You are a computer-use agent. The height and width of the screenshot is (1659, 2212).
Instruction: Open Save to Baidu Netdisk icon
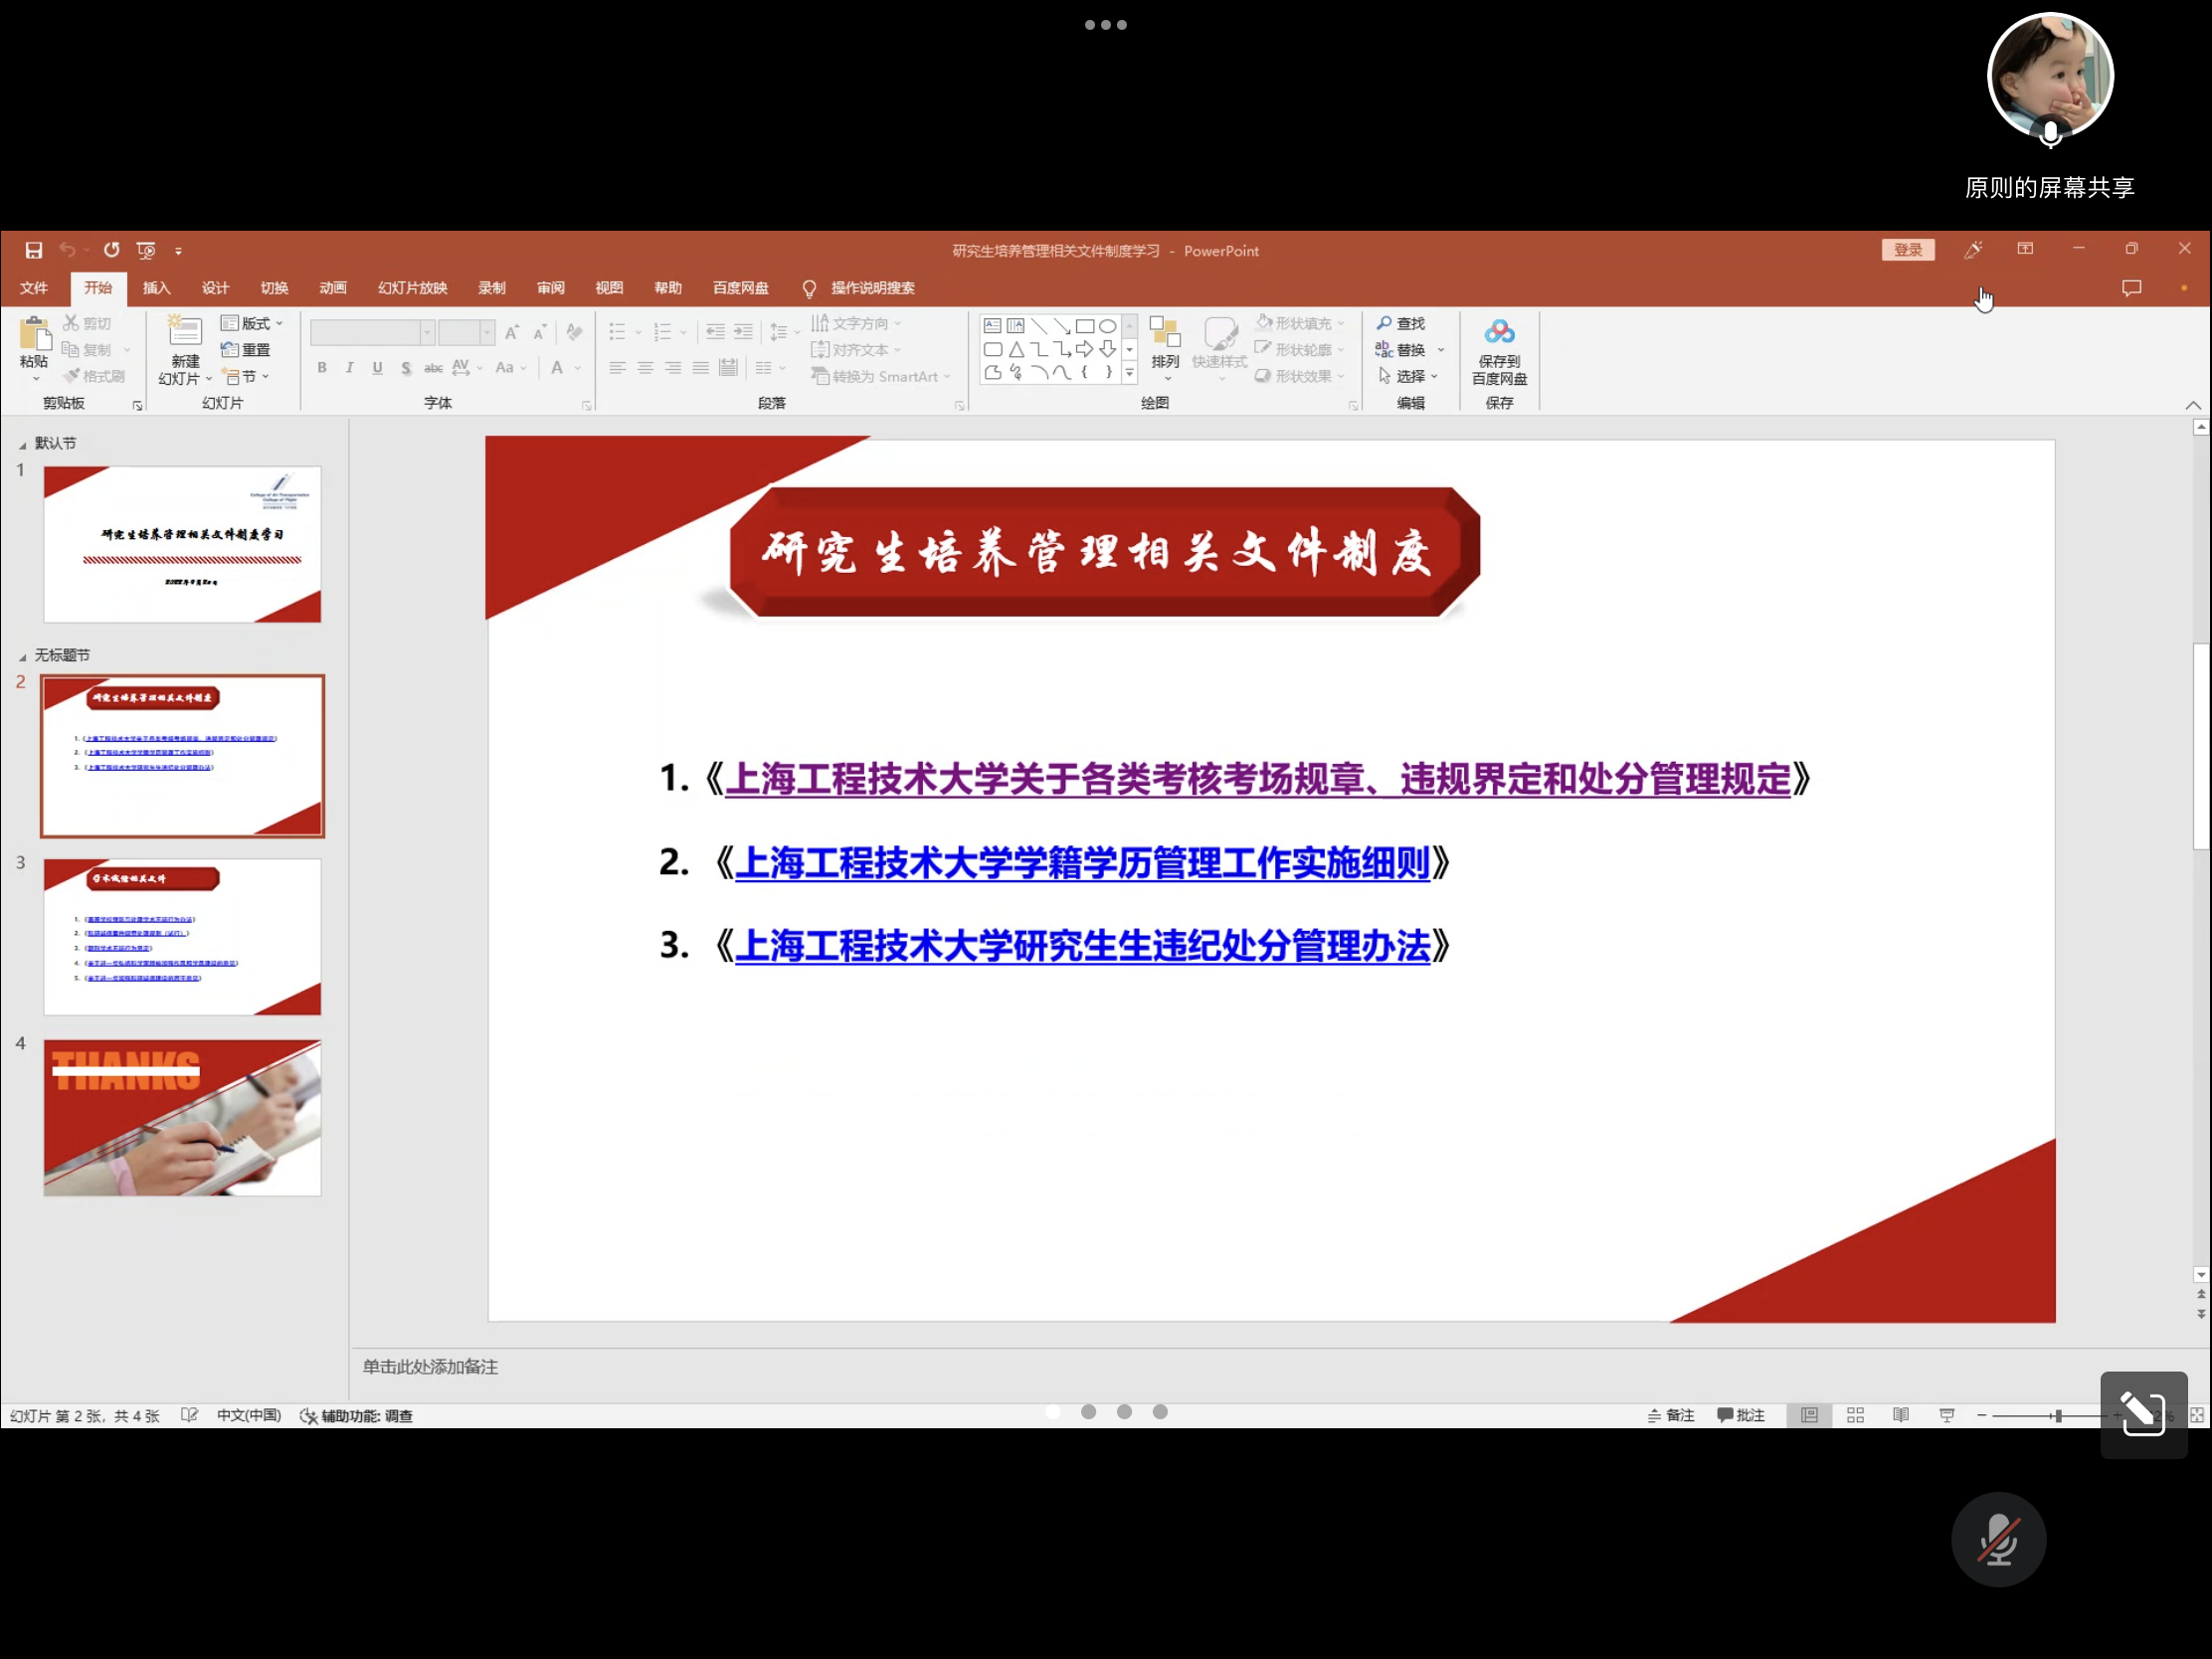1499,333
